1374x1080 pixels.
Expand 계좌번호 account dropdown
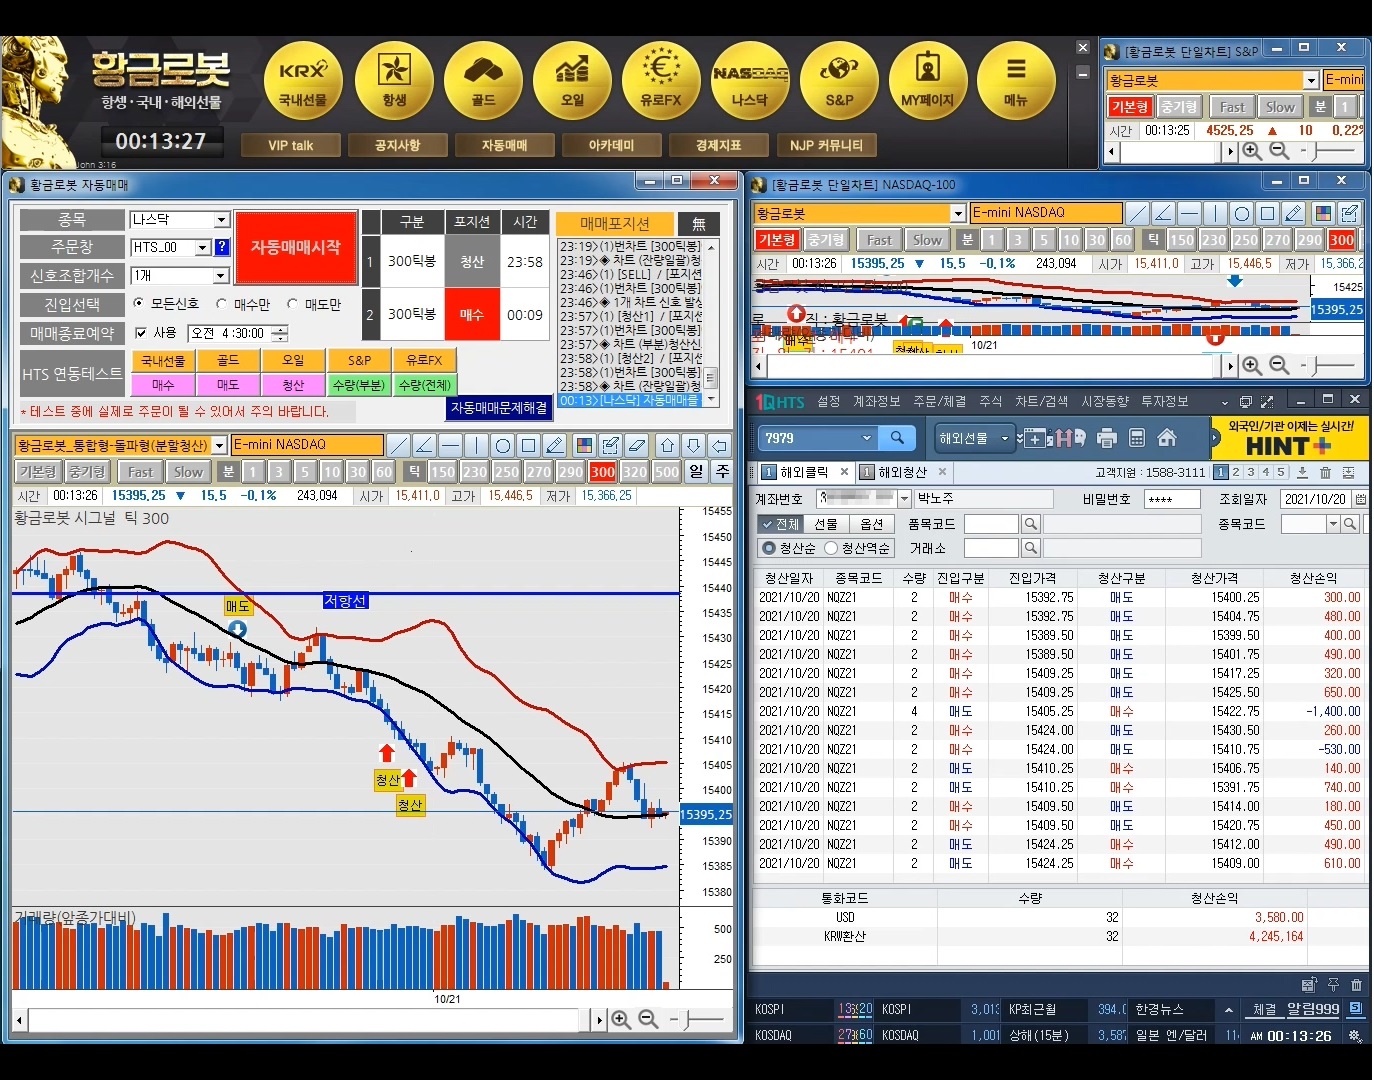(904, 498)
